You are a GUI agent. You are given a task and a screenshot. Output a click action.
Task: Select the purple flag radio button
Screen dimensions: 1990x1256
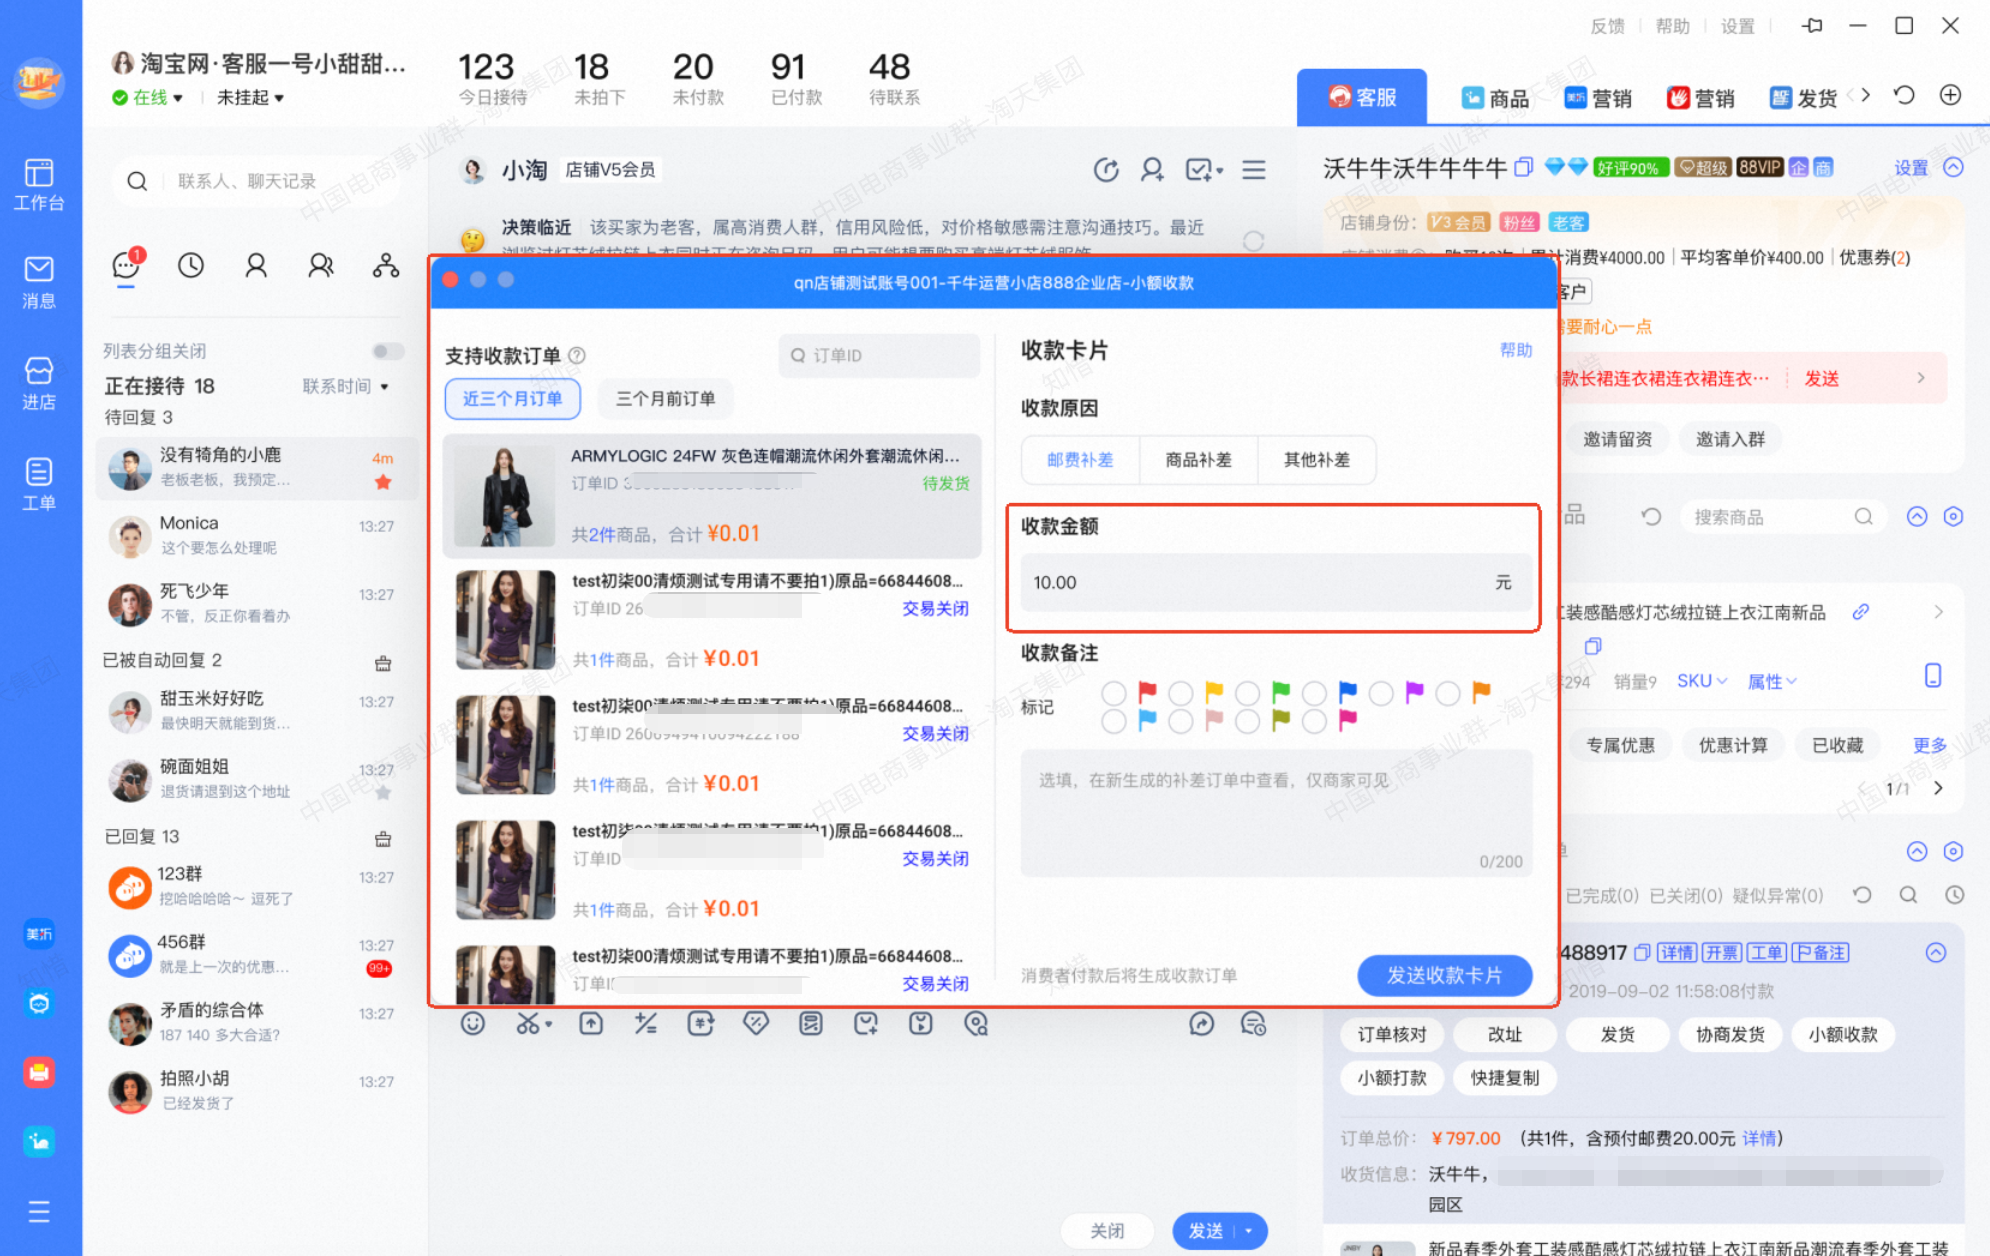click(1381, 693)
